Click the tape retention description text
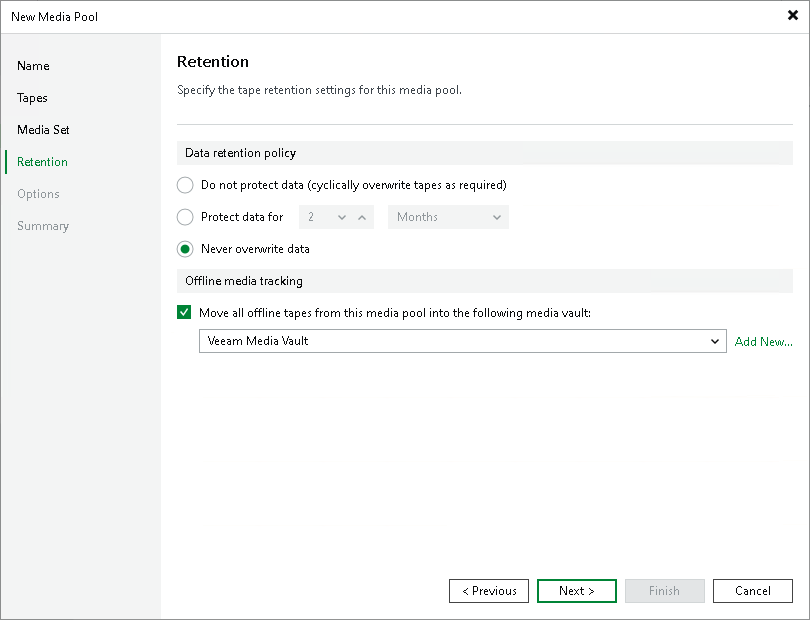Screen dimensions: 810x620 [319, 90]
